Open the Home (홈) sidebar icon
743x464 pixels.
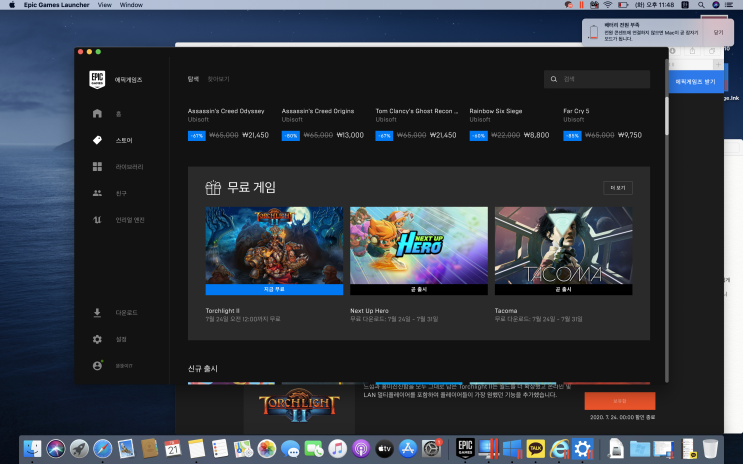point(97,113)
